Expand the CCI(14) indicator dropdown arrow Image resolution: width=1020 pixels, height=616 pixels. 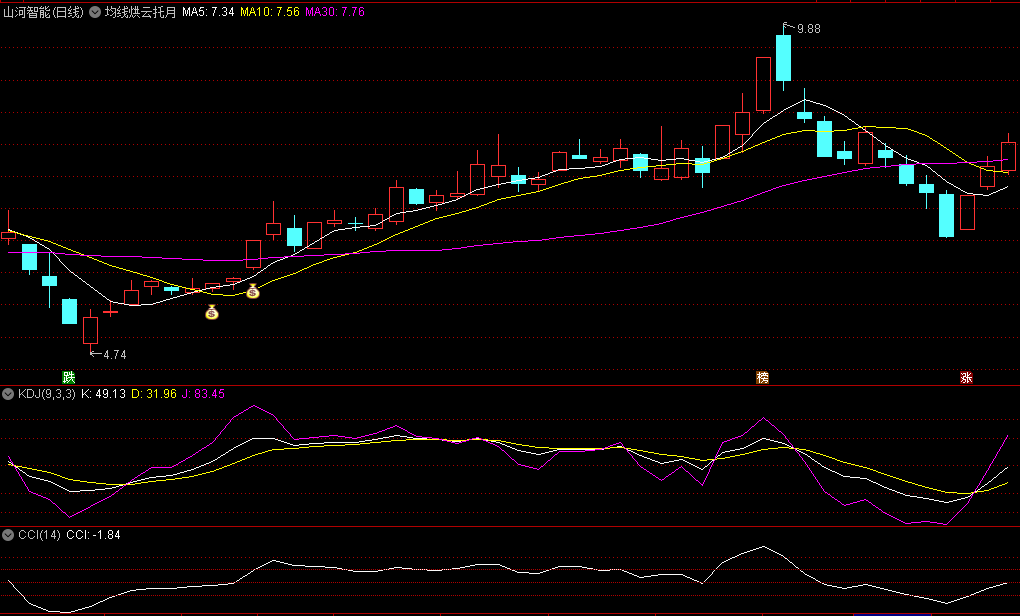point(9,535)
